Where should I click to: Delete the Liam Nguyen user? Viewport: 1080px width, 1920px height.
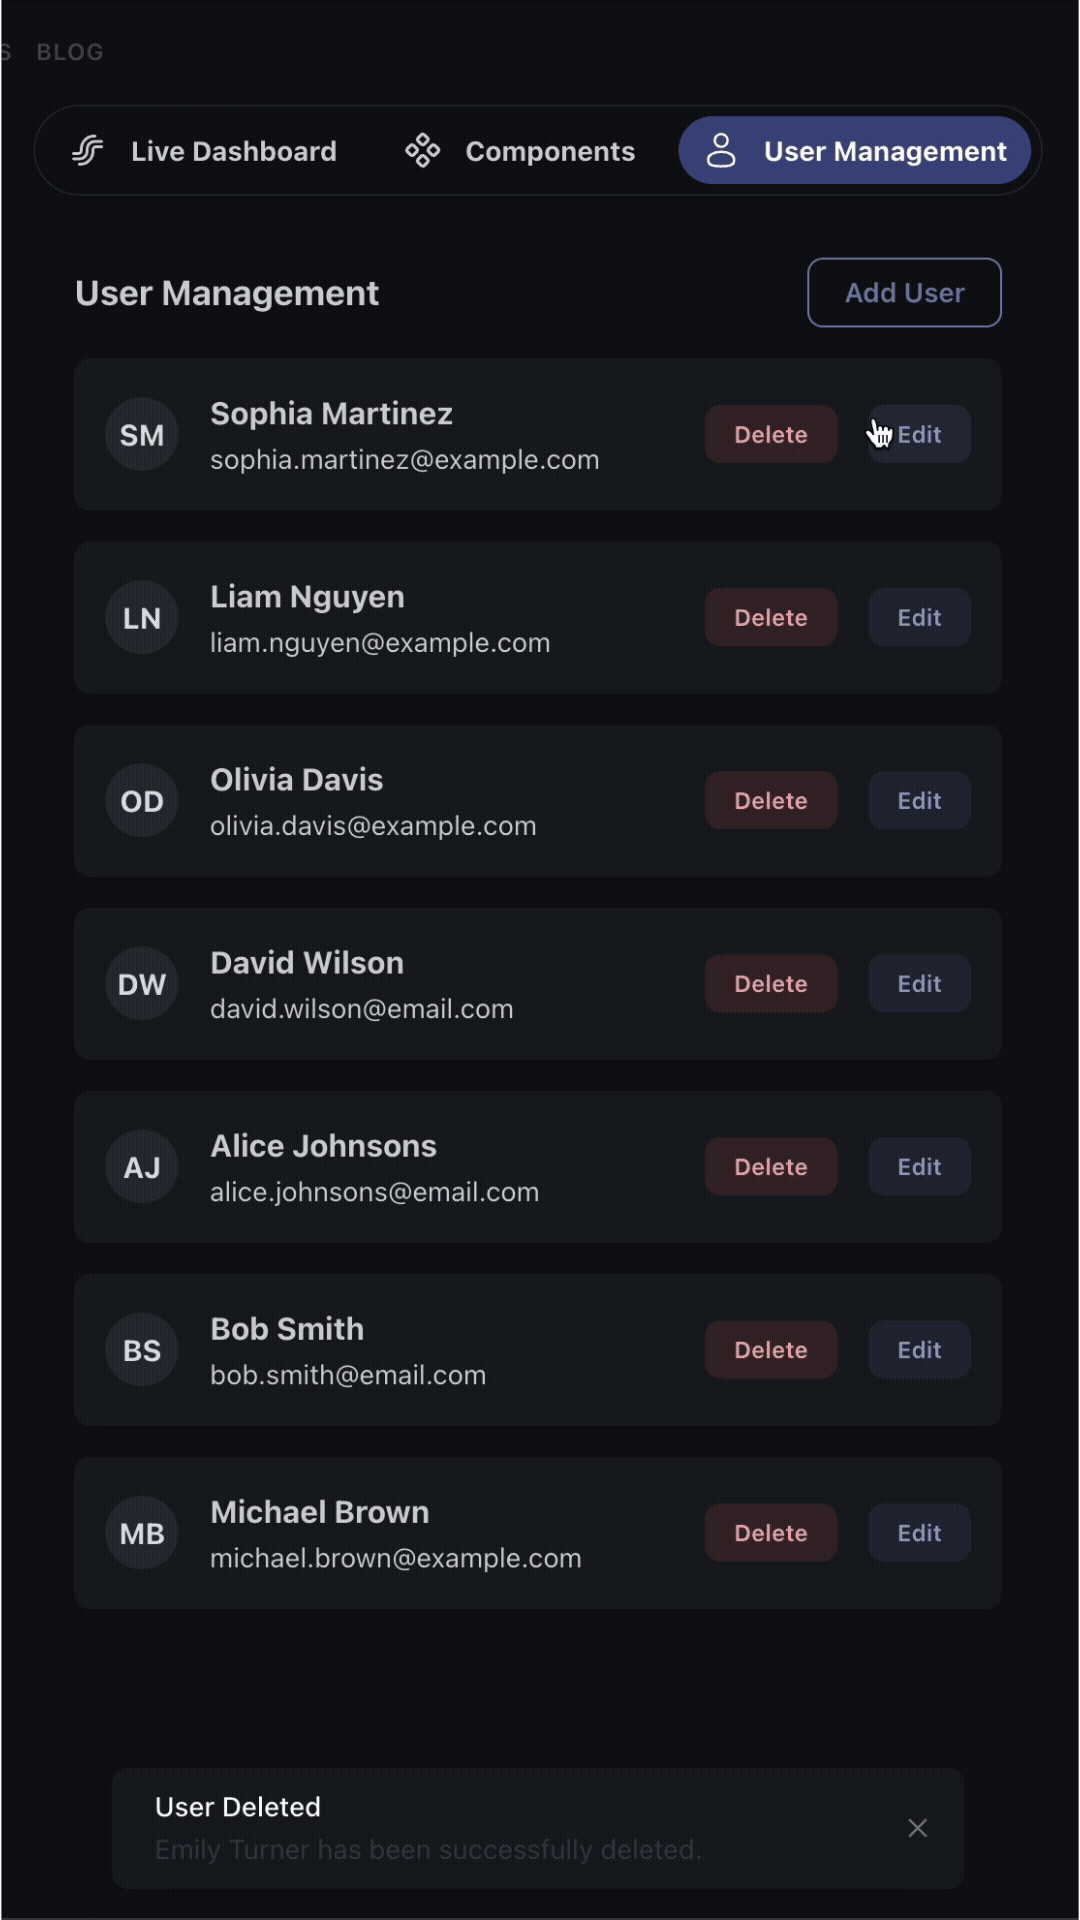pyautogui.click(x=770, y=618)
